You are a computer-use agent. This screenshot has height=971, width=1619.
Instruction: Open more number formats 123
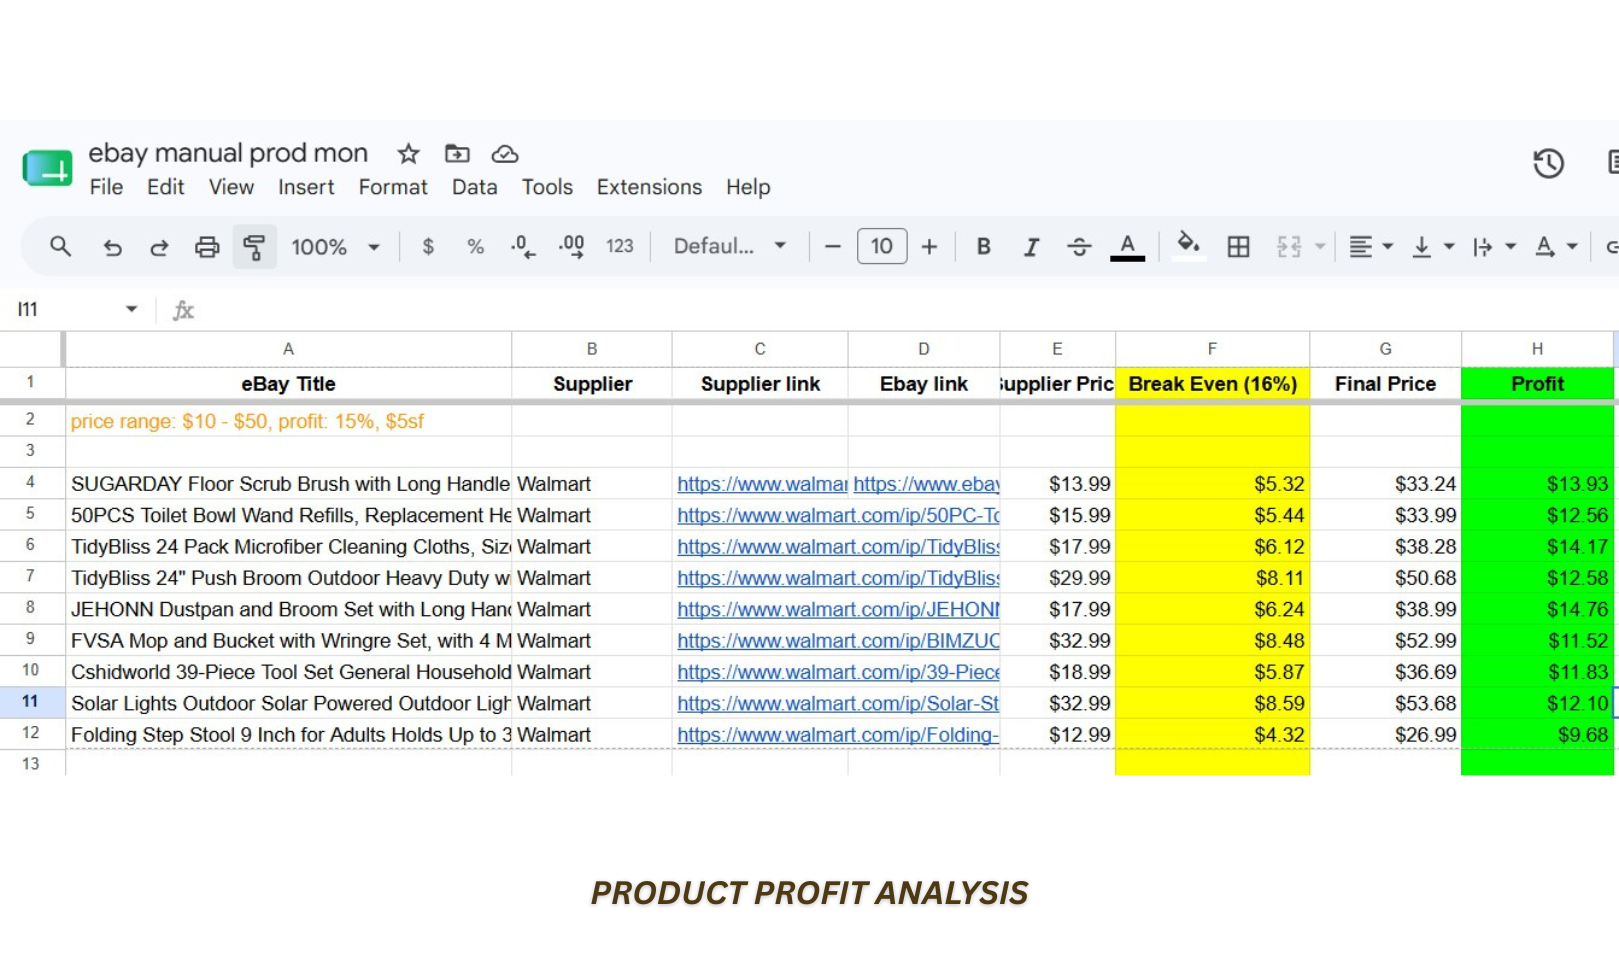[x=620, y=247]
